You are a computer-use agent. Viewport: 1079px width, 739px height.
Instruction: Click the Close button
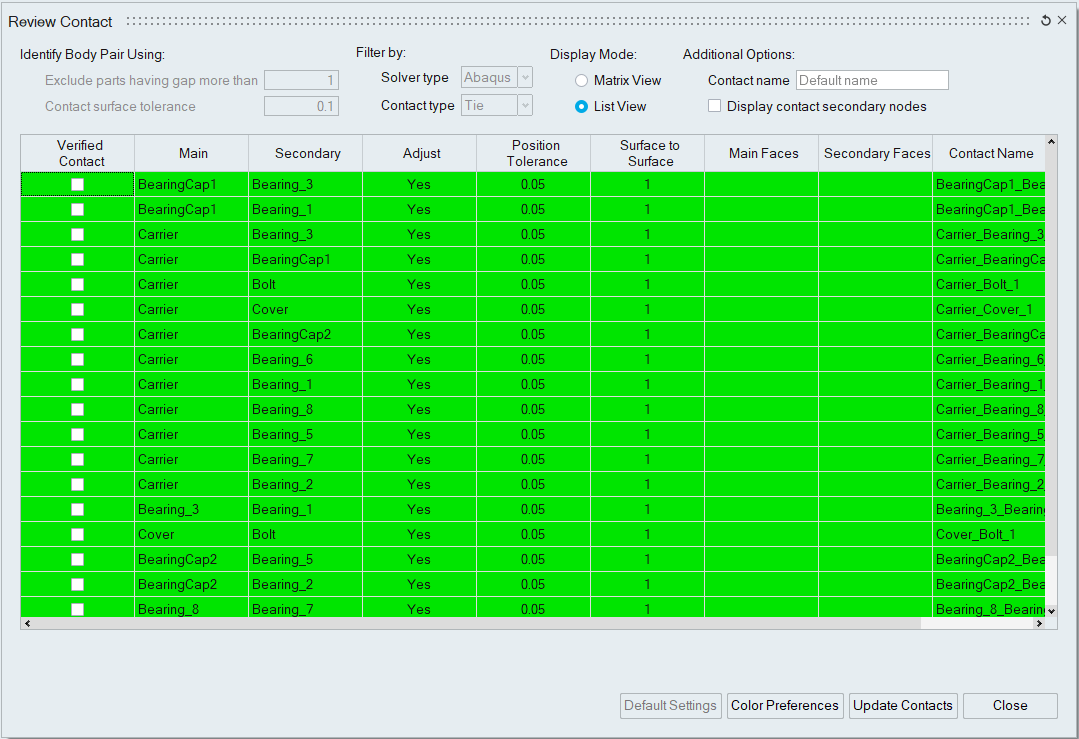pyautogui.click(x=1010, y=706)
